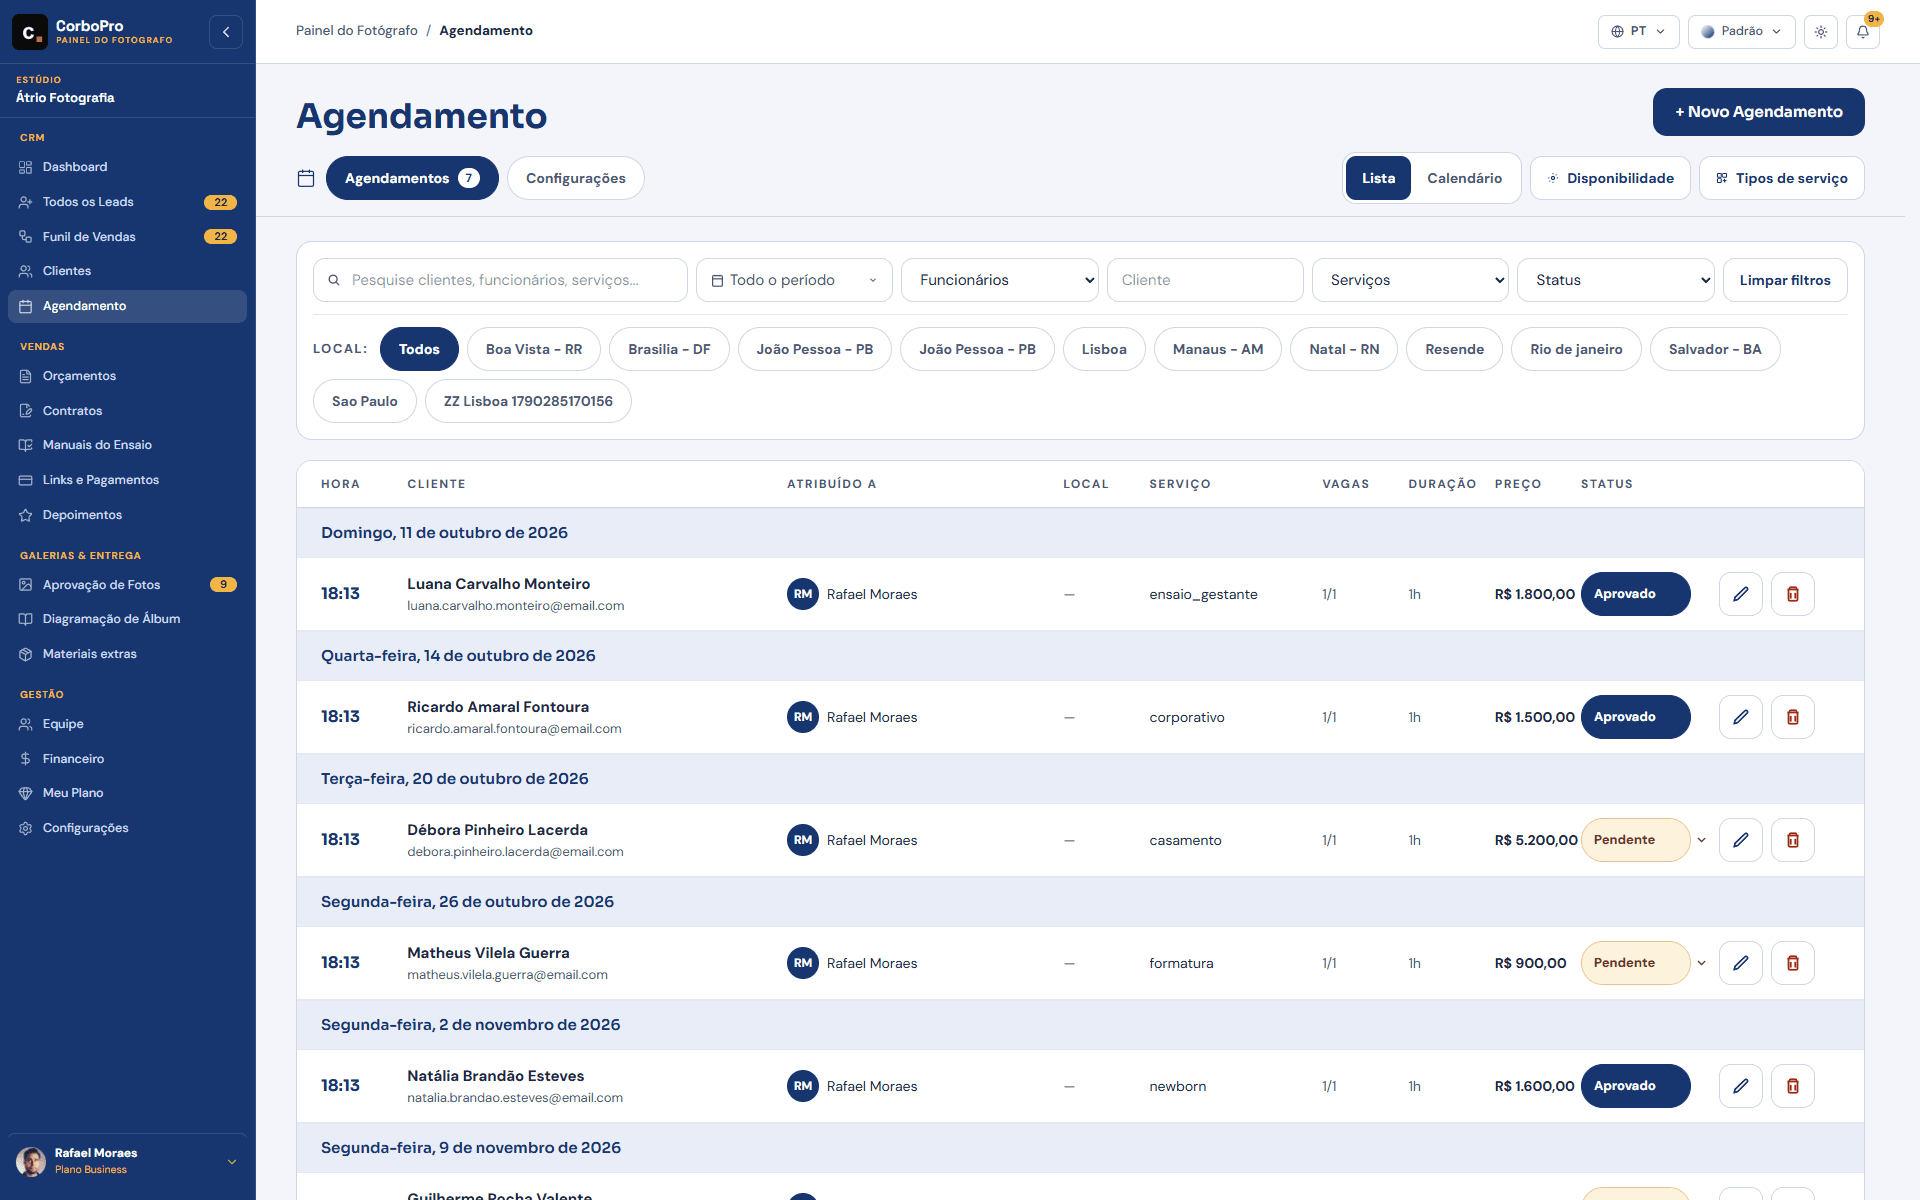
Task: Click the calendar icon beside Agendamentos tab
Action: tap(306, 178)
